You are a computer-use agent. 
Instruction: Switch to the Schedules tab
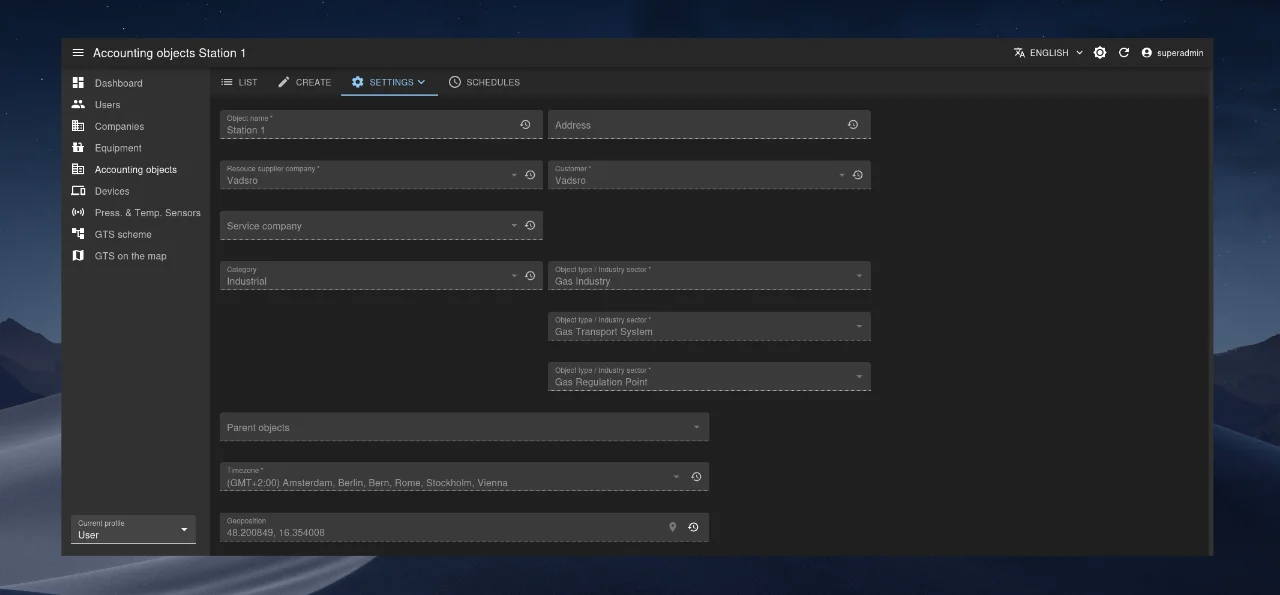(x=484, y=82)
